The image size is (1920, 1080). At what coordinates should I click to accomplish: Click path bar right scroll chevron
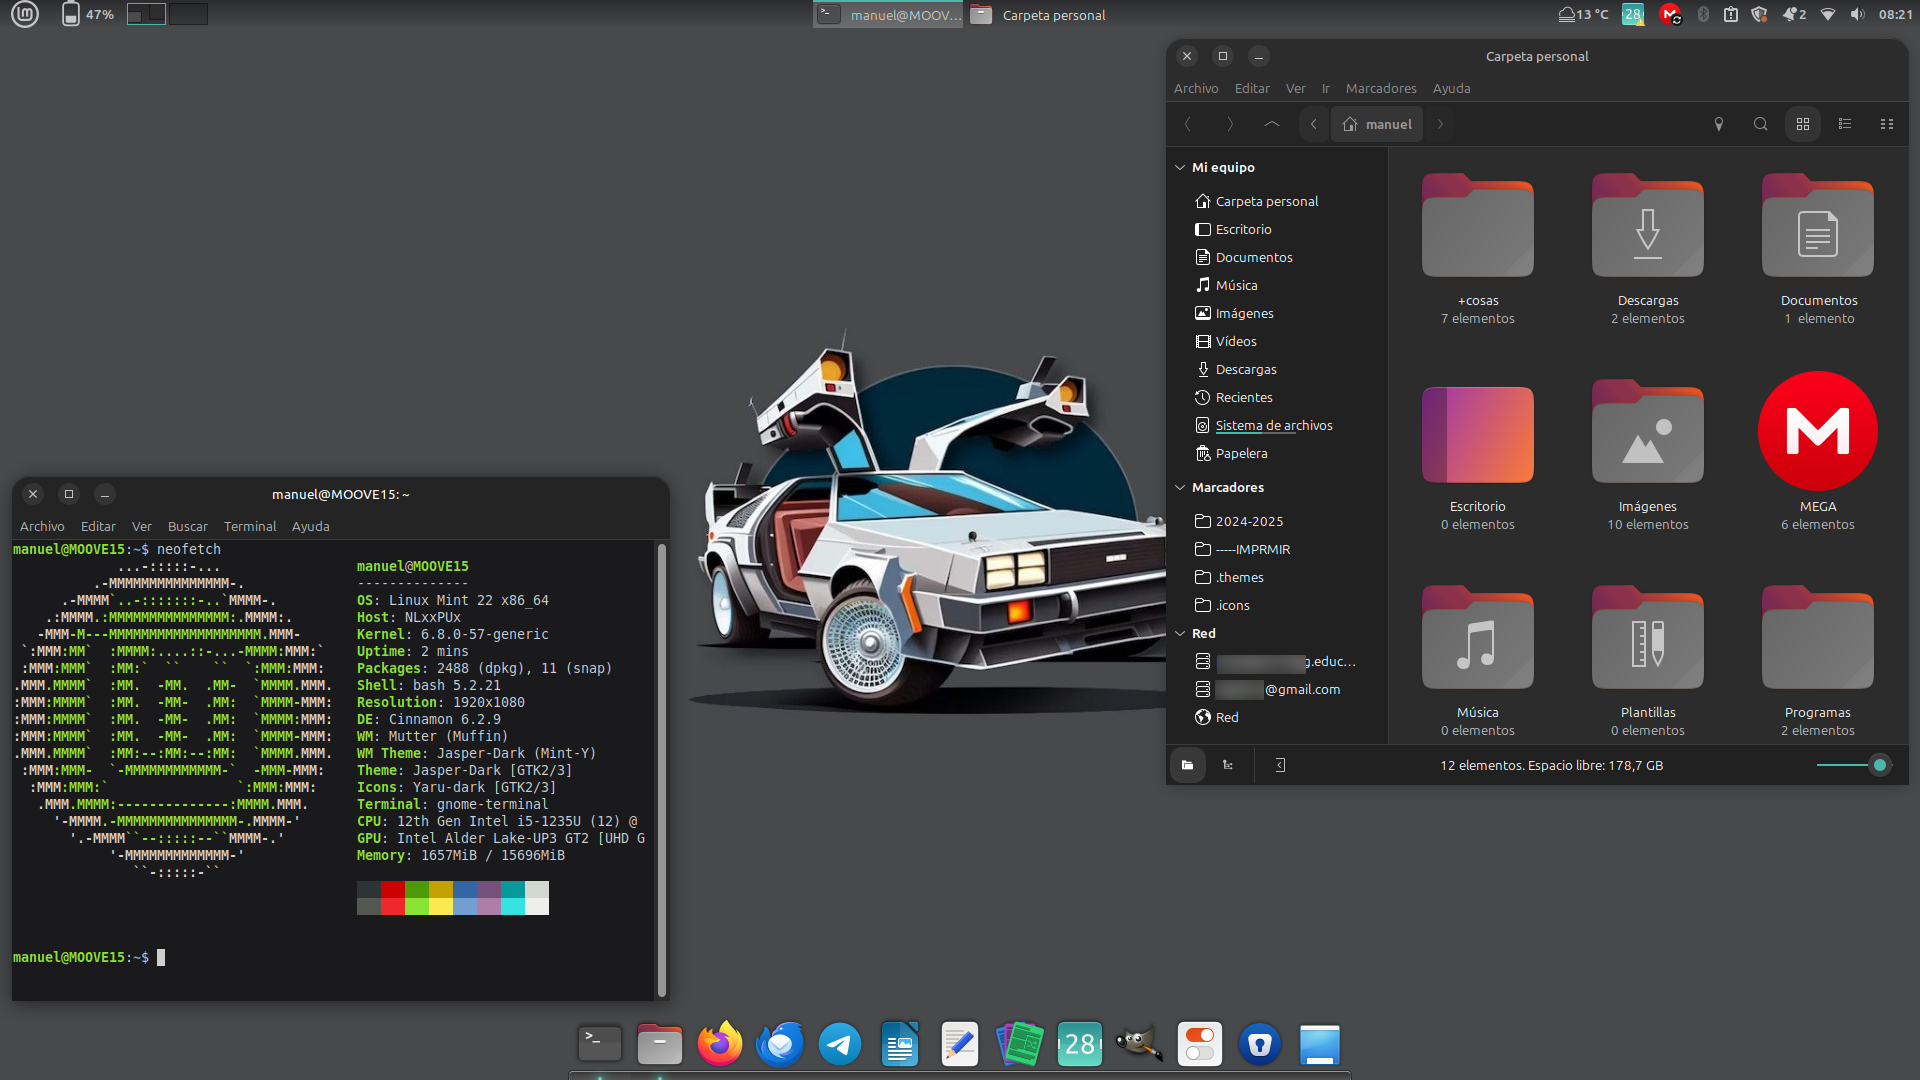[x=1440, y=124]
